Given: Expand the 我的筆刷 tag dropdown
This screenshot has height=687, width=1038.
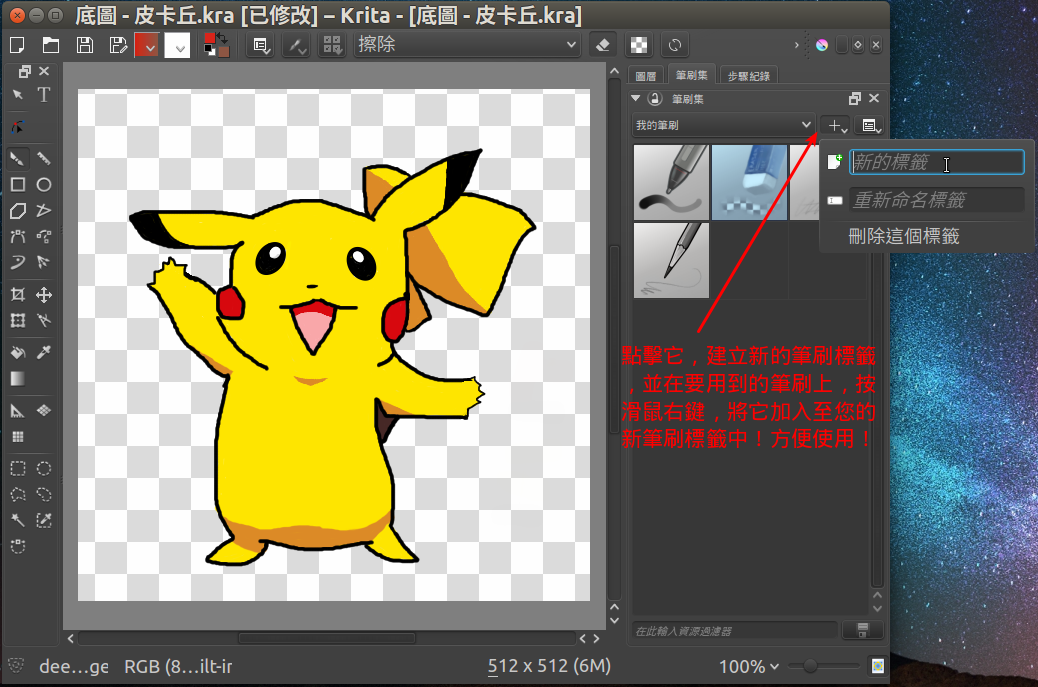Looking at the screenshot, I should [724, 125].
